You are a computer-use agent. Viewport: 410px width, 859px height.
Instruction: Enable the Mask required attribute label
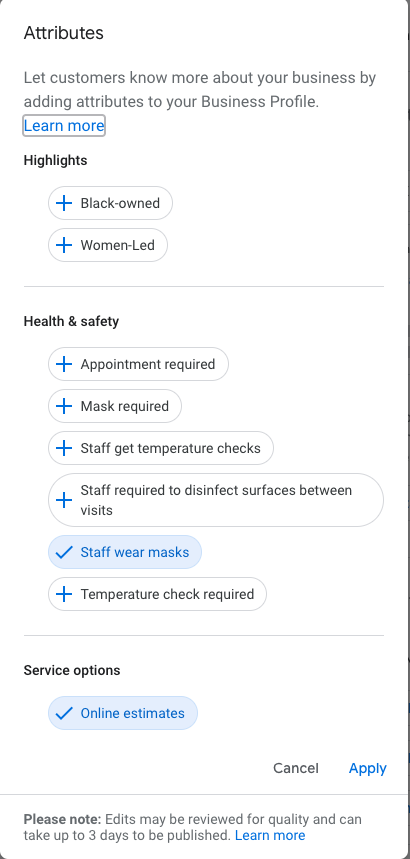tap(124, 406)
